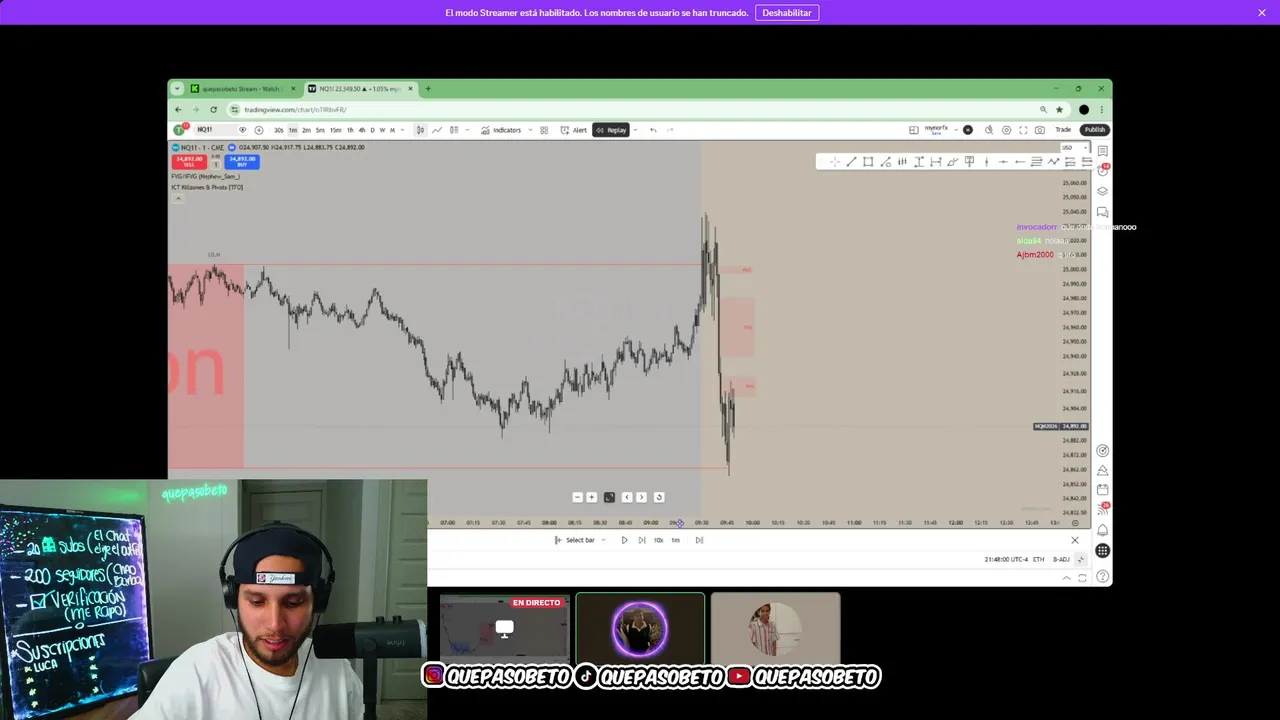
Task: Reset the chart view
Action: click(x=658, y=497)
